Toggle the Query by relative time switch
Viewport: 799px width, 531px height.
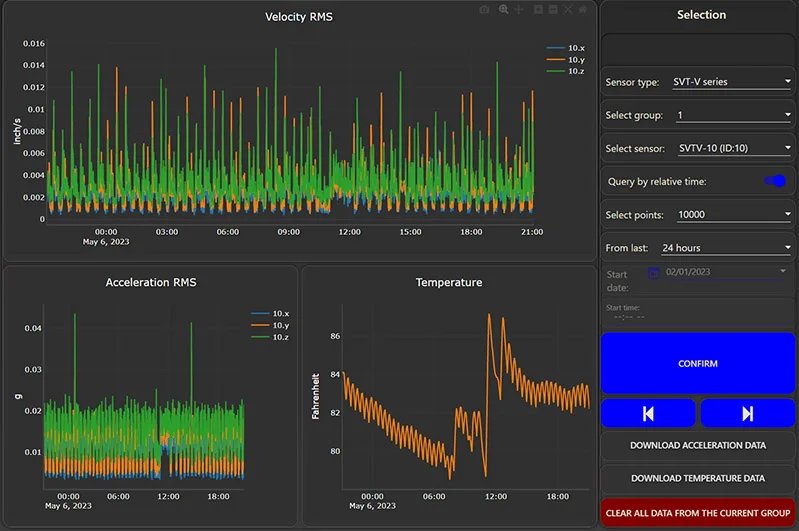pyautogui.click(x=775, y=181)
